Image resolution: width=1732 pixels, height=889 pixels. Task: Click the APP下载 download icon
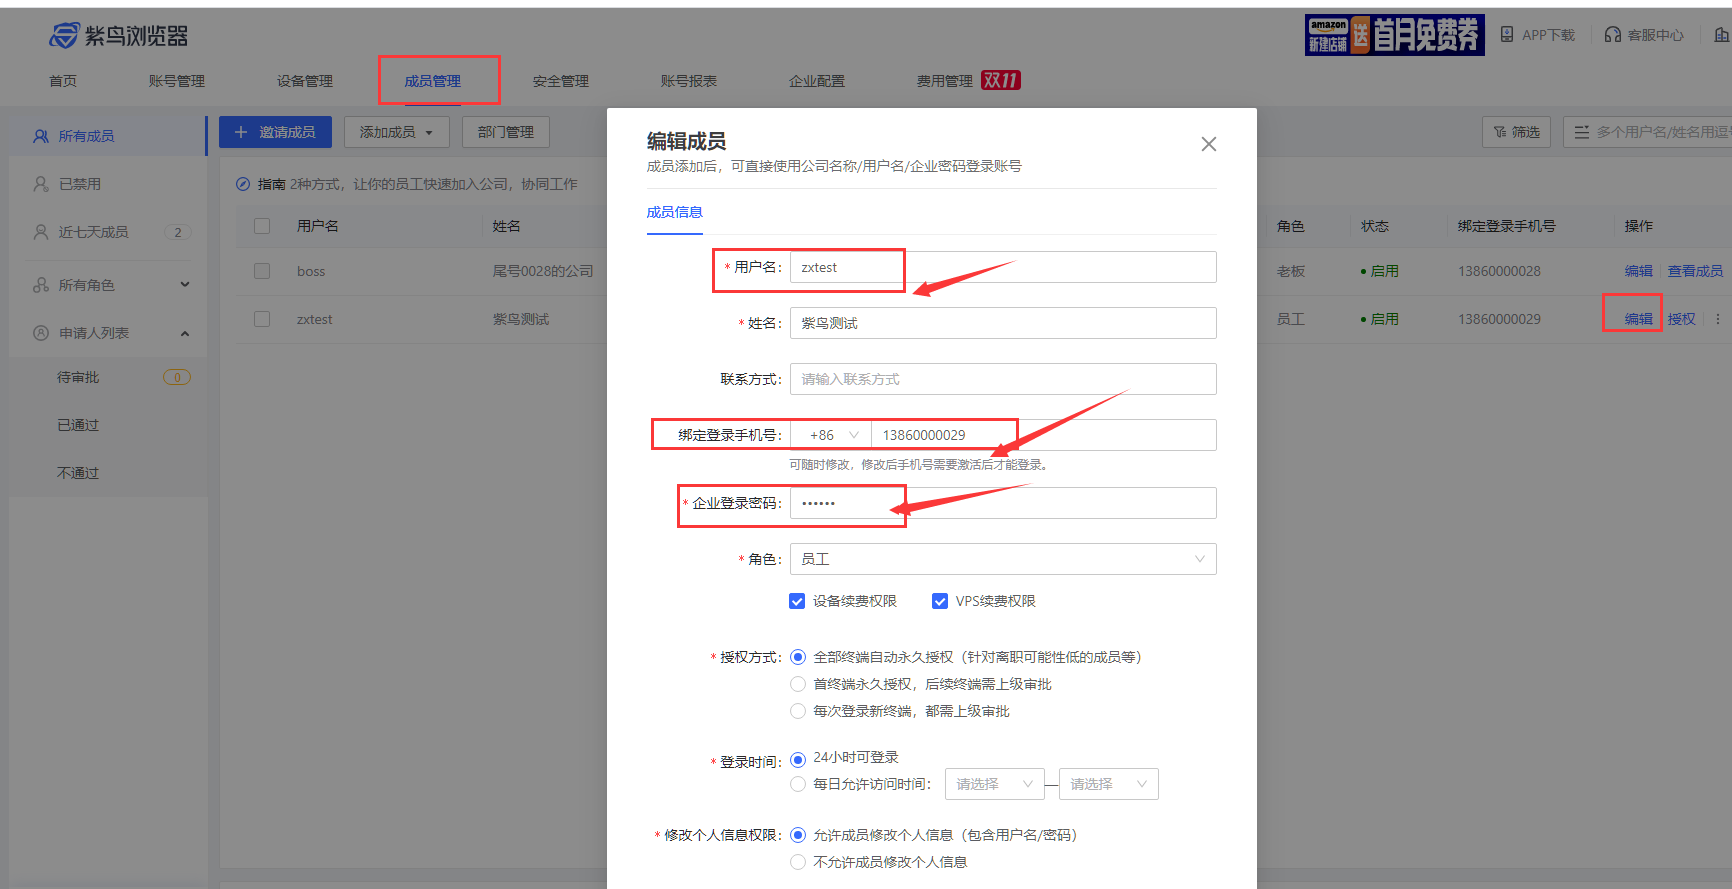1507,35
